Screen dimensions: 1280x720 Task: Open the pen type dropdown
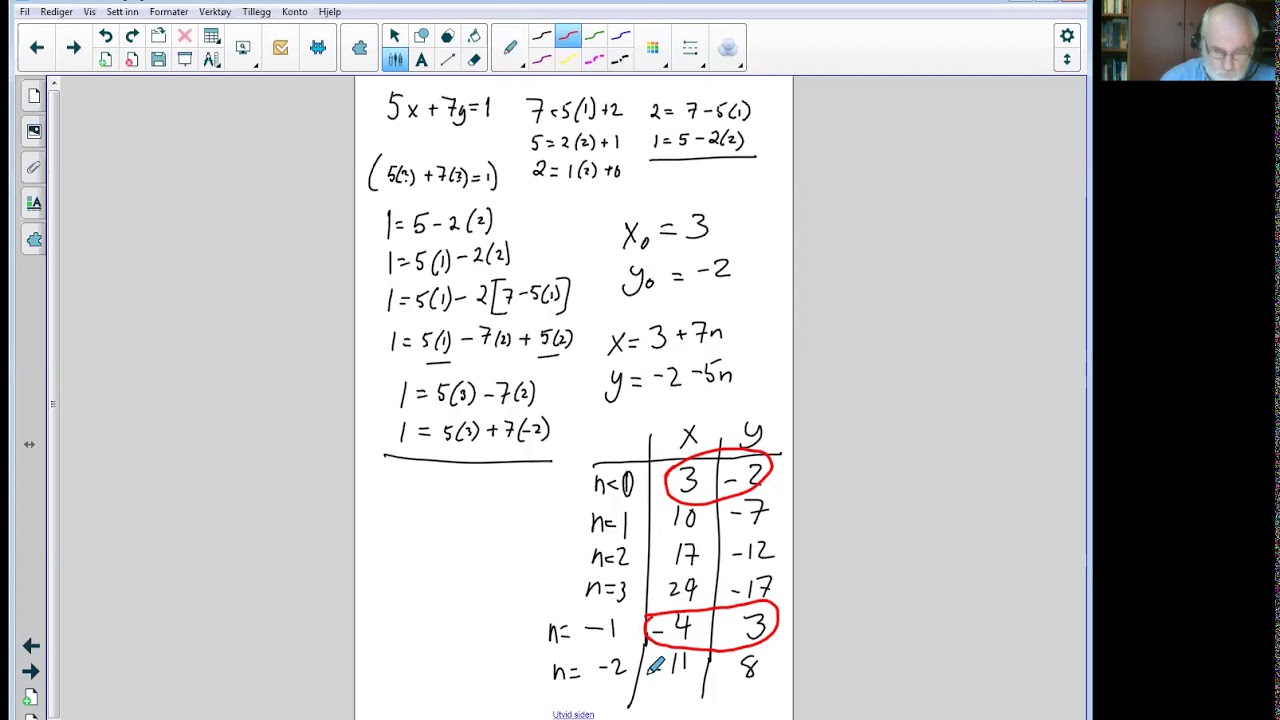point(511,48)
